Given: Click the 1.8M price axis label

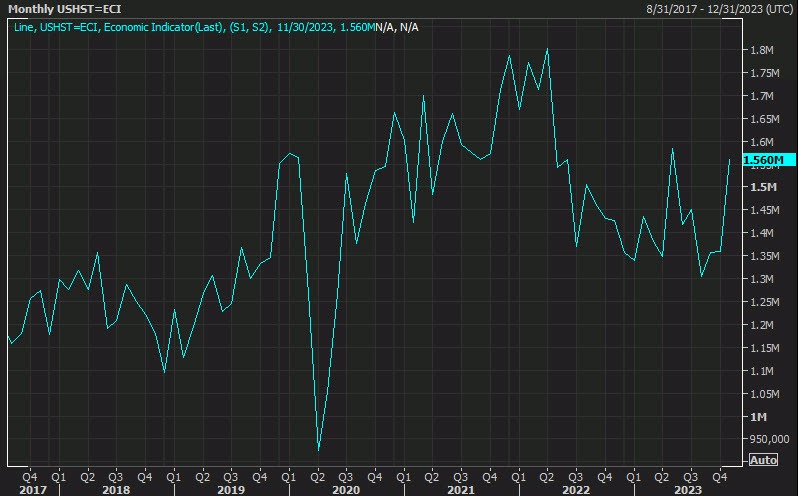Looking at the screenshot, I should 761,50.
